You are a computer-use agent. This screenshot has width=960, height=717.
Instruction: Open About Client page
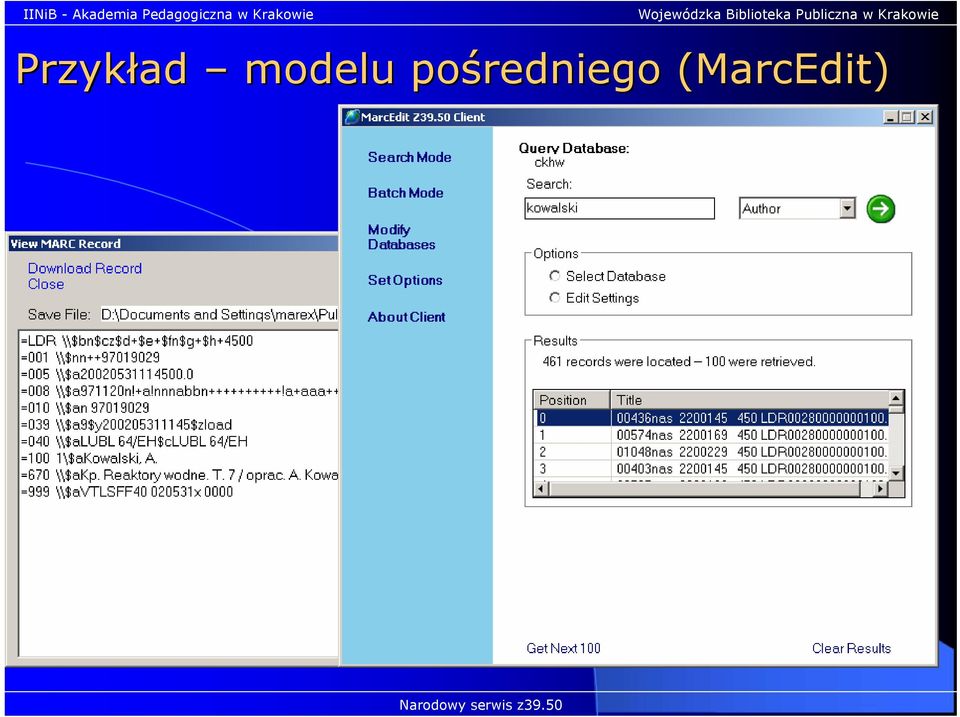(x=407, y=317)
